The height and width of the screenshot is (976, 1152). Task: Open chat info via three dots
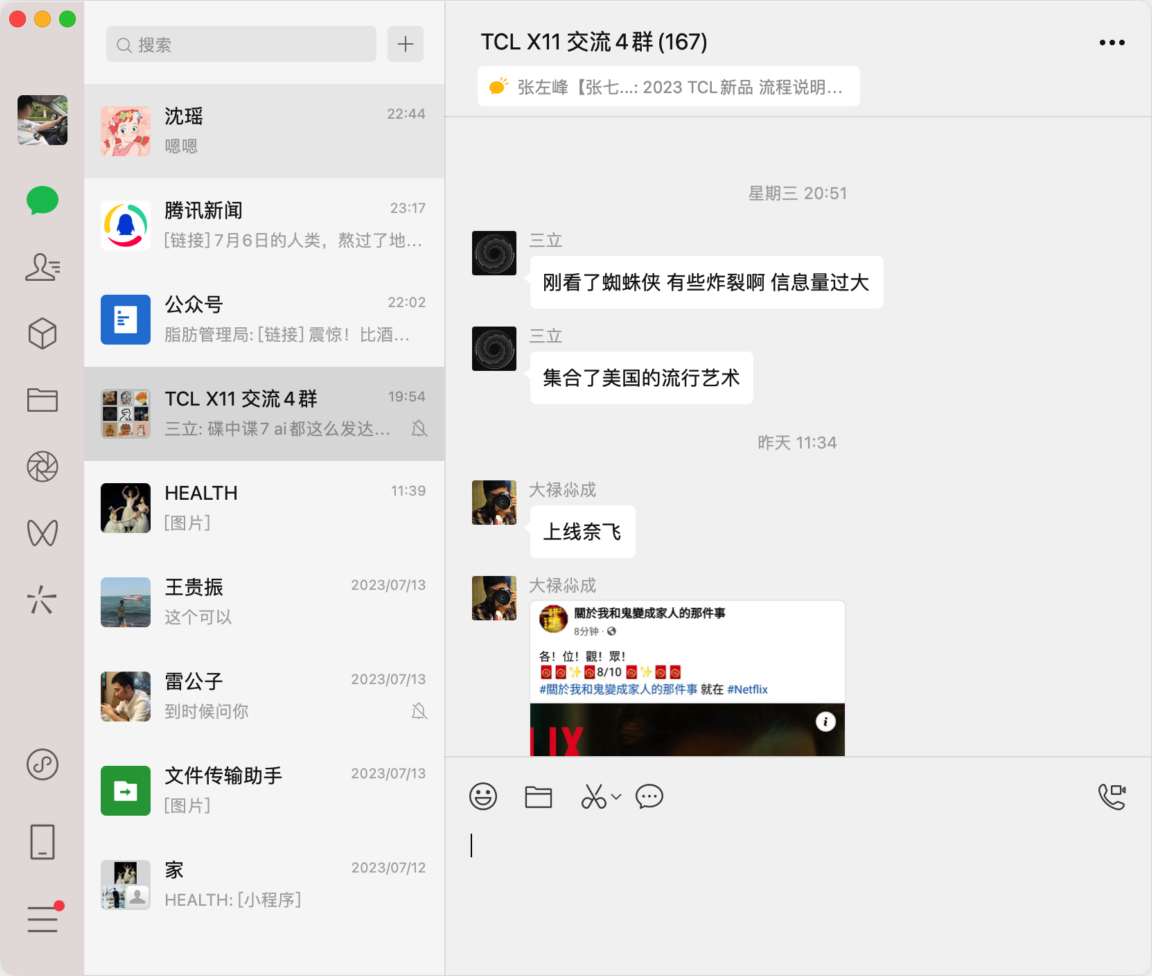click(1112, 43)
